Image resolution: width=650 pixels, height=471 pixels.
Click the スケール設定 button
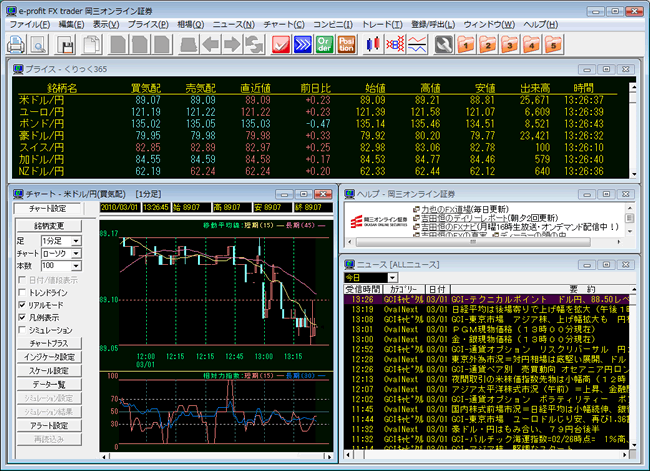pyautogui.click(x=49, y=371)
